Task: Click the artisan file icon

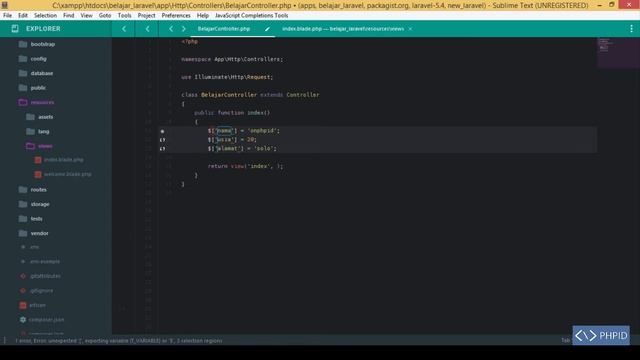Action: (23, 305)
